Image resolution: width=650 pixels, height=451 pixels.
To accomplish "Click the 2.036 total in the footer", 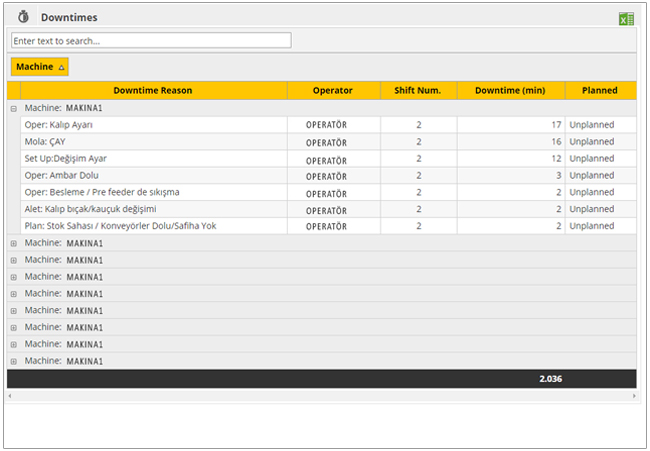I will click(551, 379).
